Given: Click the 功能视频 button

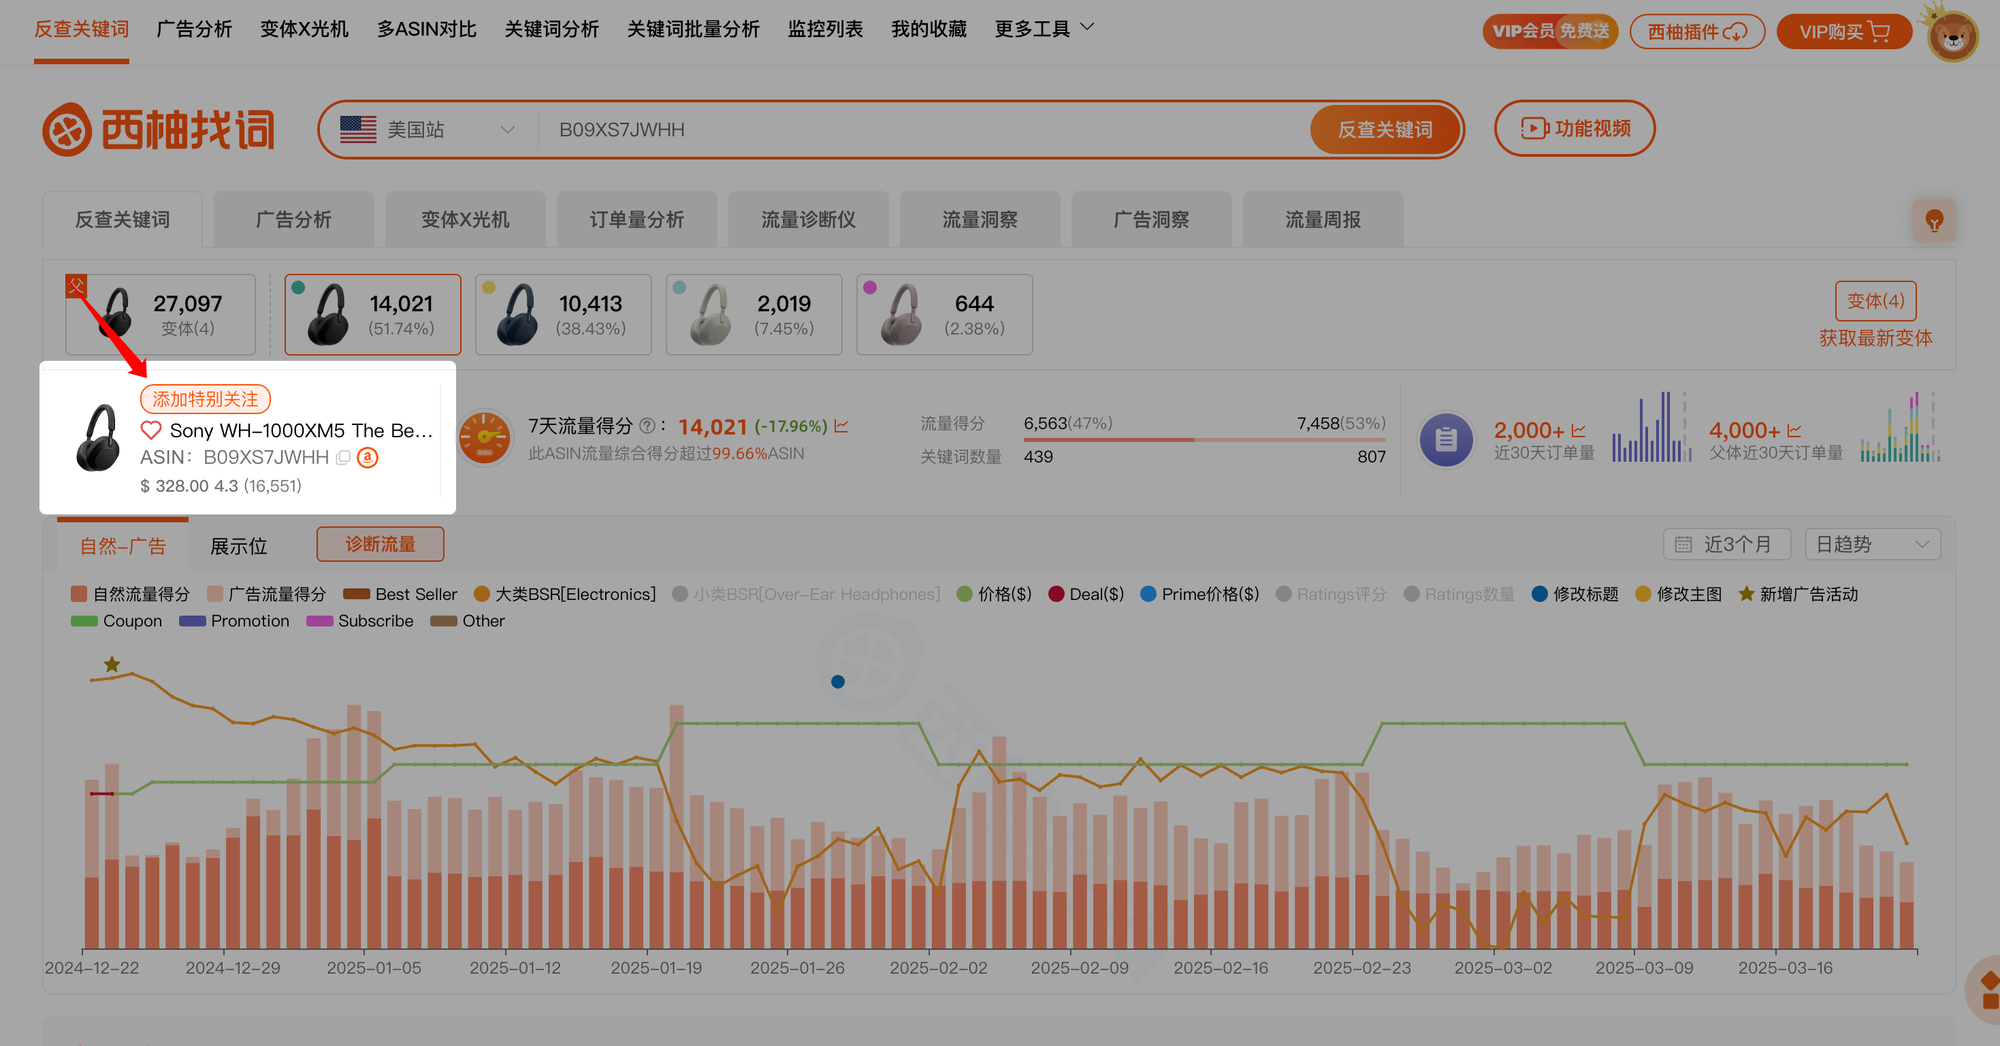Looking at the screenshot, I should coord(1575,129).
